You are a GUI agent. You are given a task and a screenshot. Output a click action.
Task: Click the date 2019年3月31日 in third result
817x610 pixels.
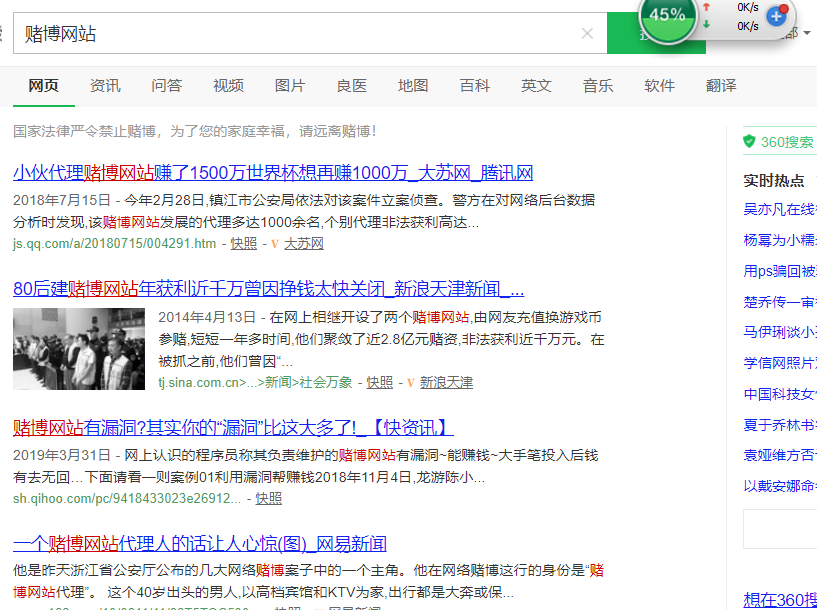coord(61,455)
